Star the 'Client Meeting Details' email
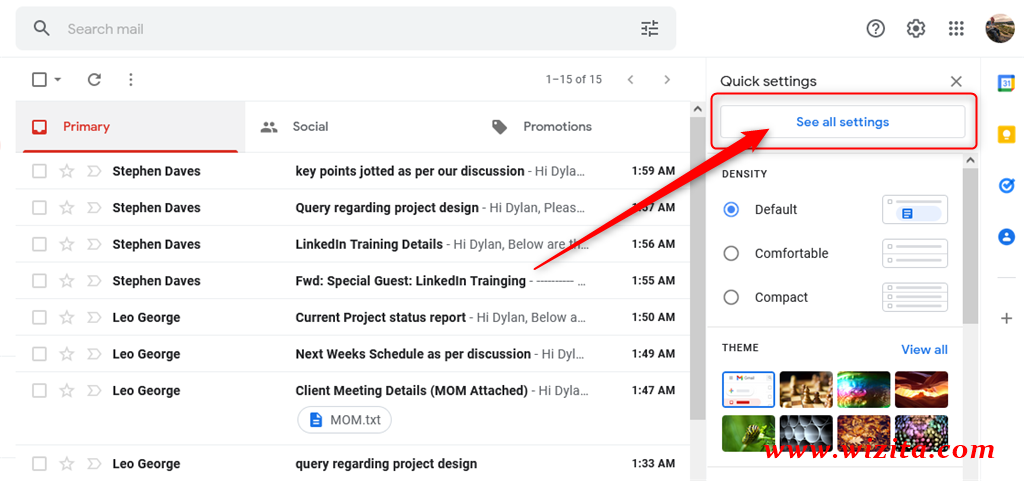 [67, 390]
